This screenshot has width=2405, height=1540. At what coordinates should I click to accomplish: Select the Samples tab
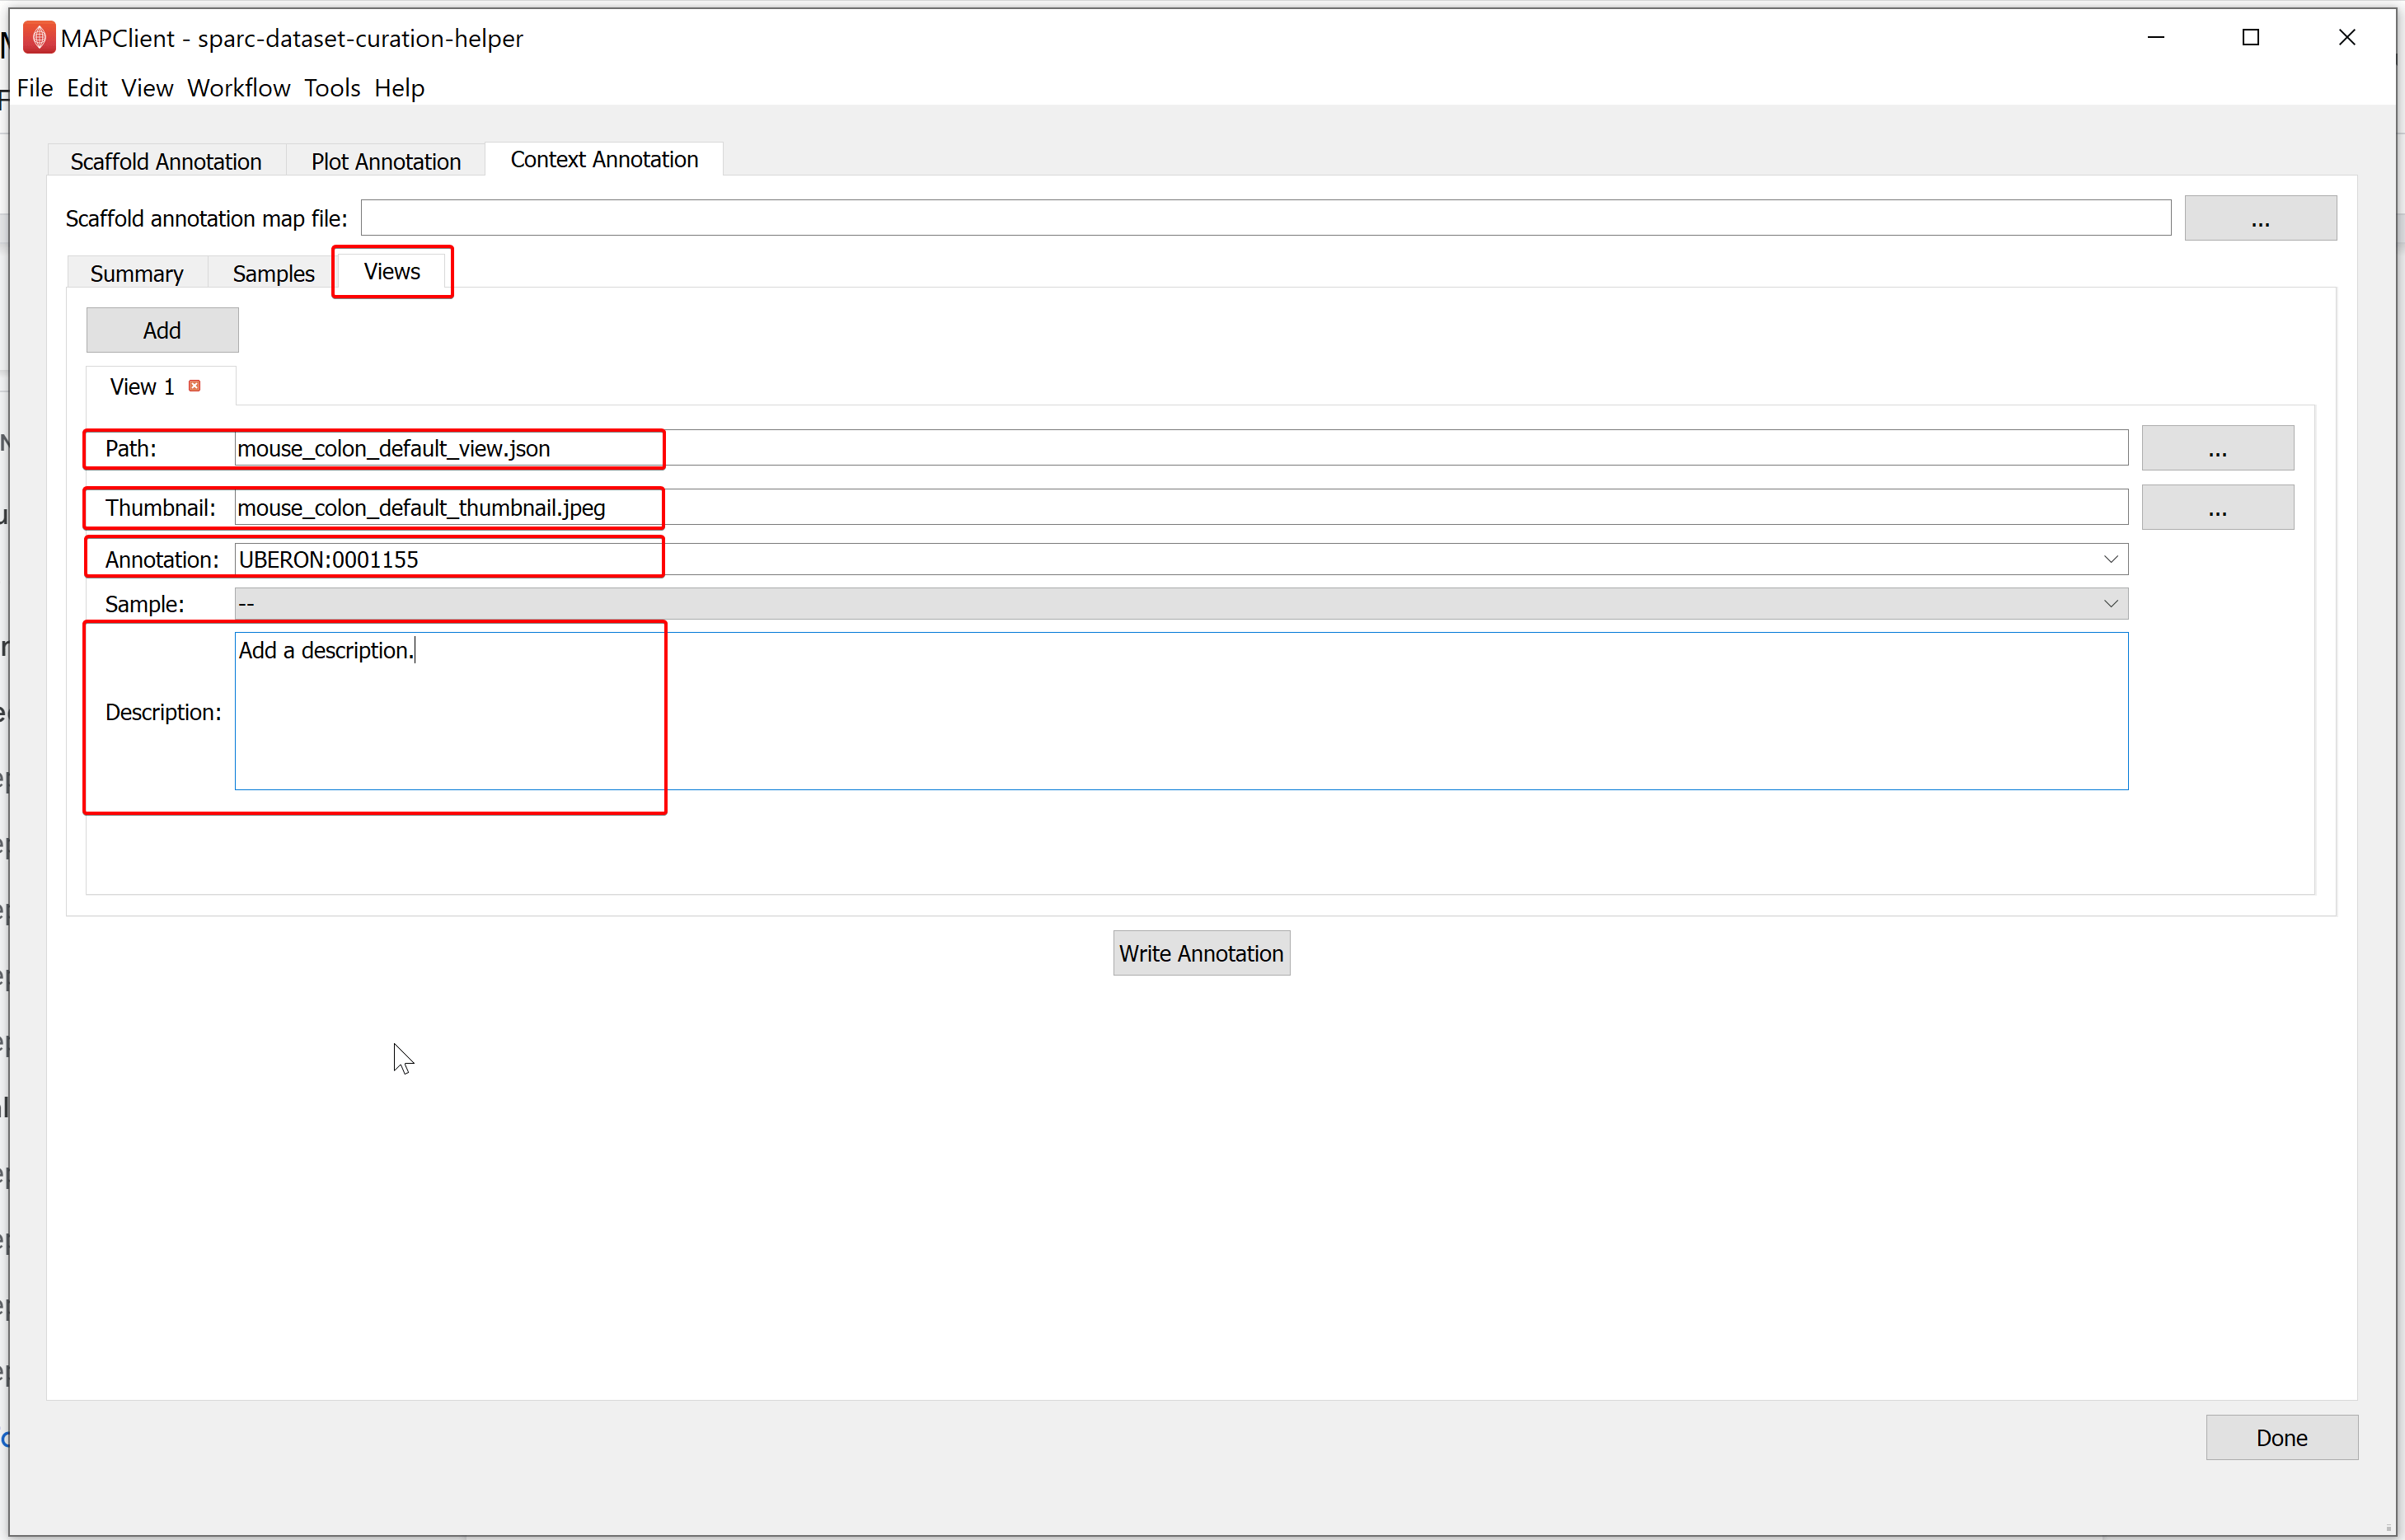point(272,274)
